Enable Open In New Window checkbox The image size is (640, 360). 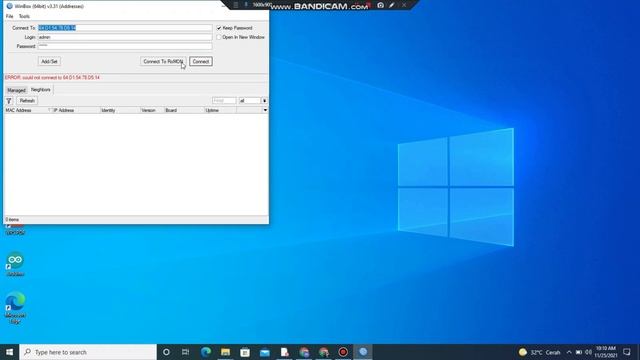(219, 37)
